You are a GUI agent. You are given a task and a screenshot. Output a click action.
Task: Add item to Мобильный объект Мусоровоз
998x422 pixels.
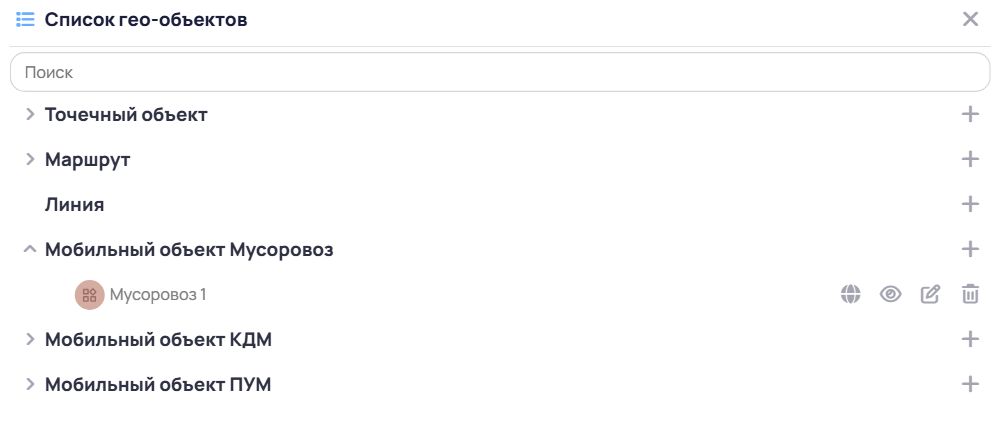coord(970,250)
